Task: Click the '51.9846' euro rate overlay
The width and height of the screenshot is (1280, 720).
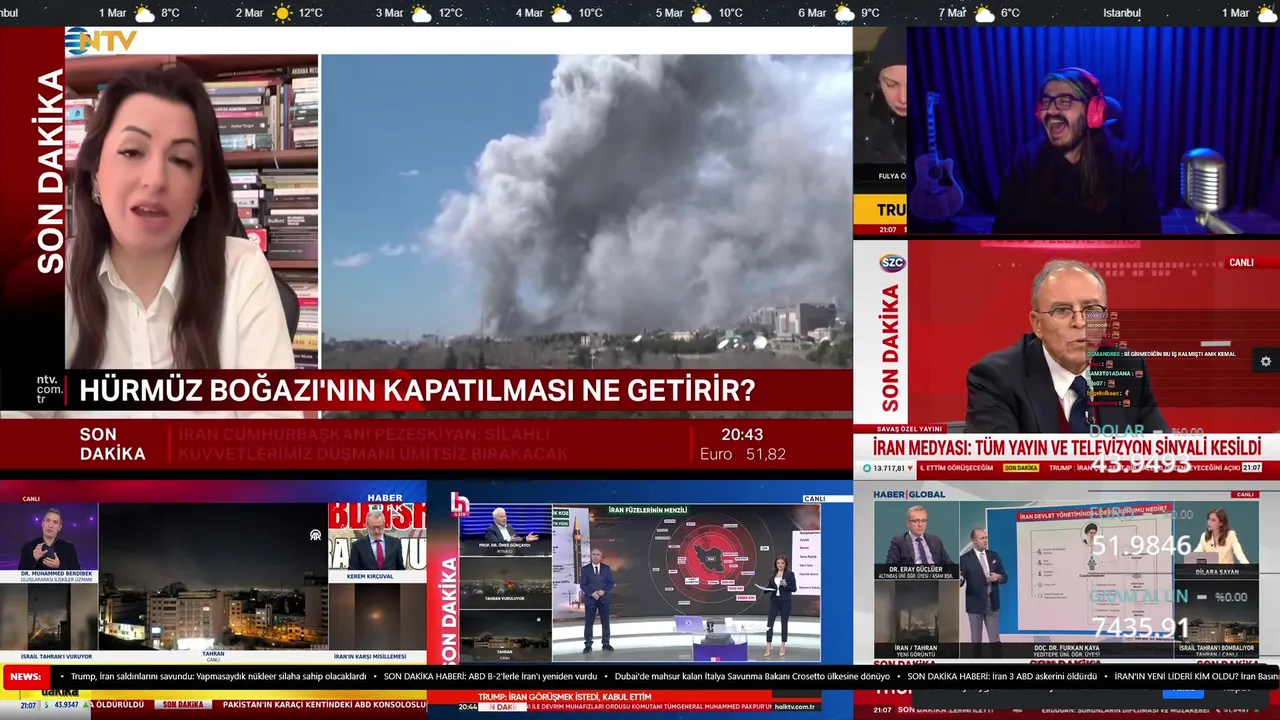Action: 1141,545
